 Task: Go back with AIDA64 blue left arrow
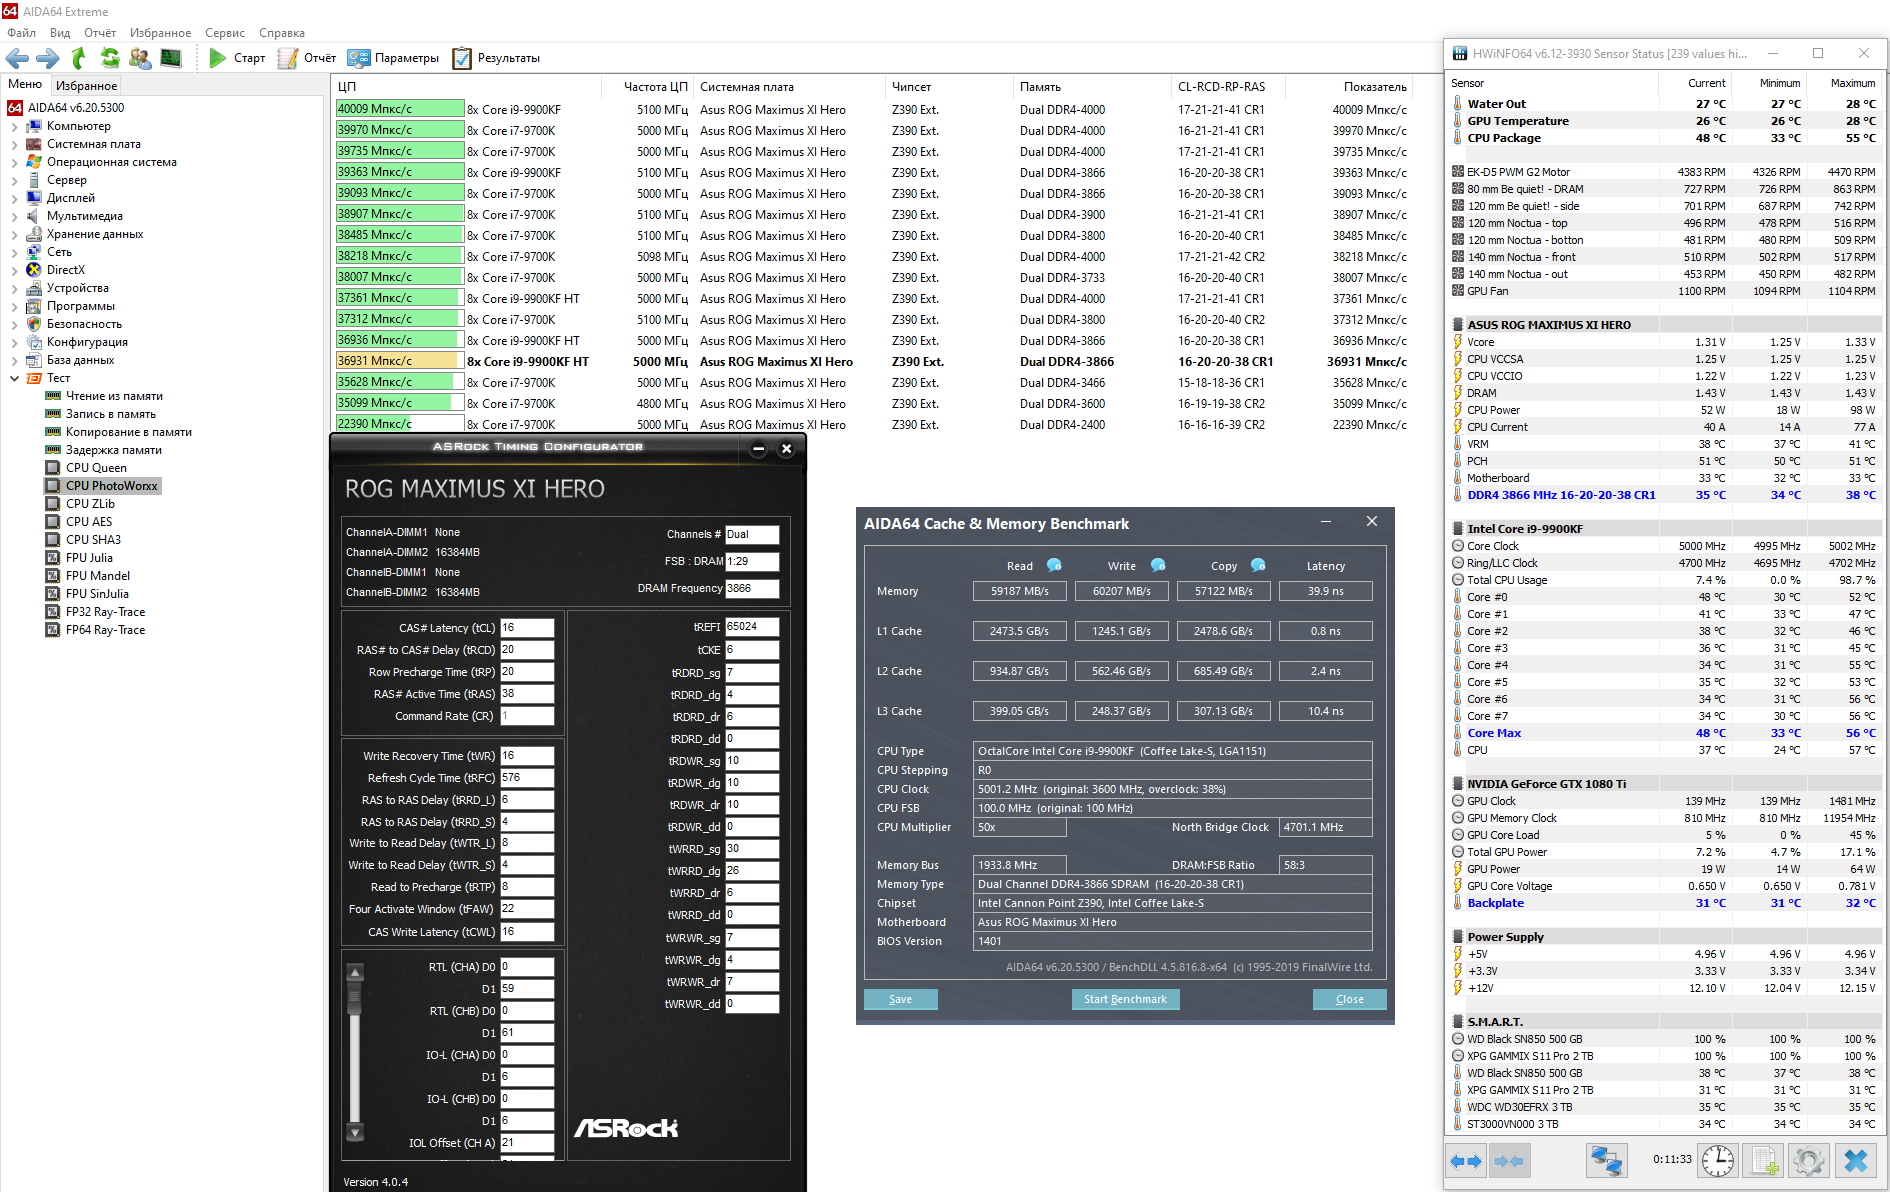(17, 58)
